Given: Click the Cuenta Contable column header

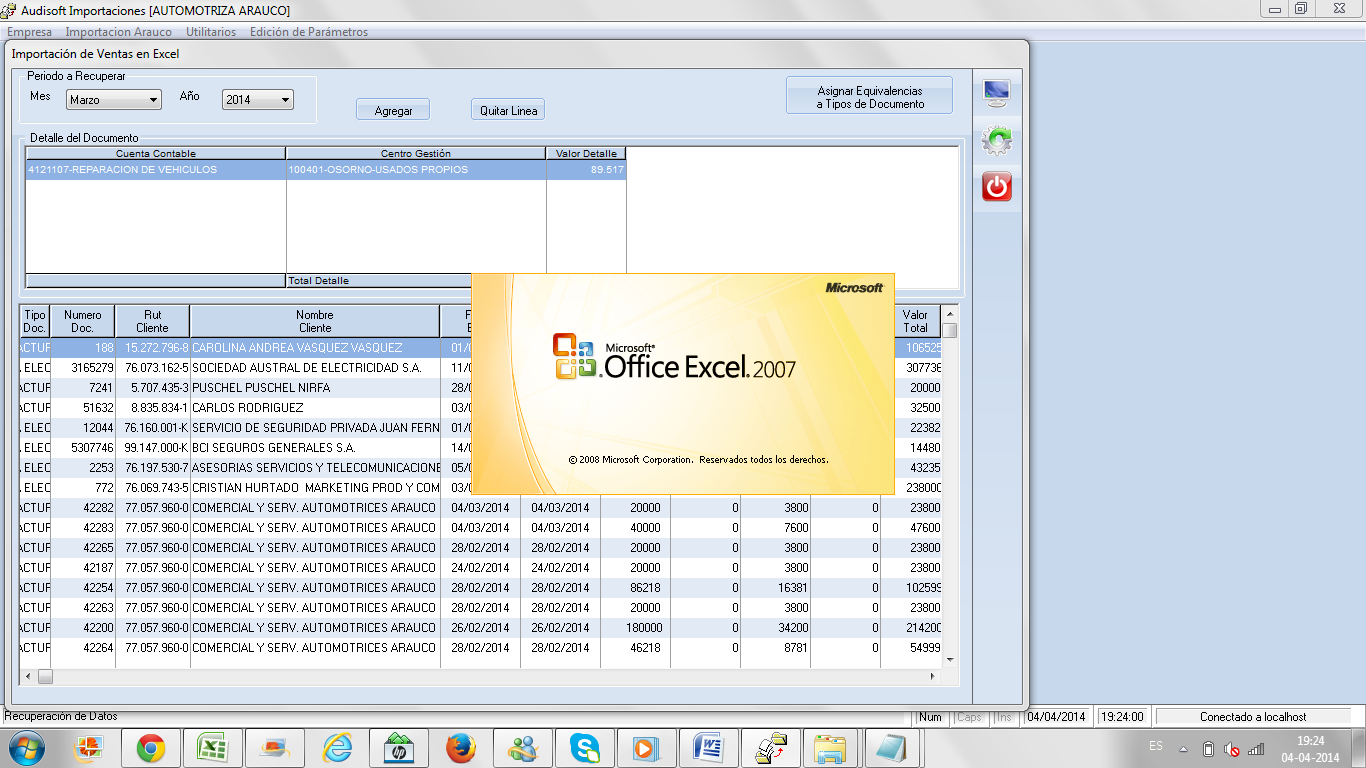Looking at the screenshot, I should (x=156, y=153).
